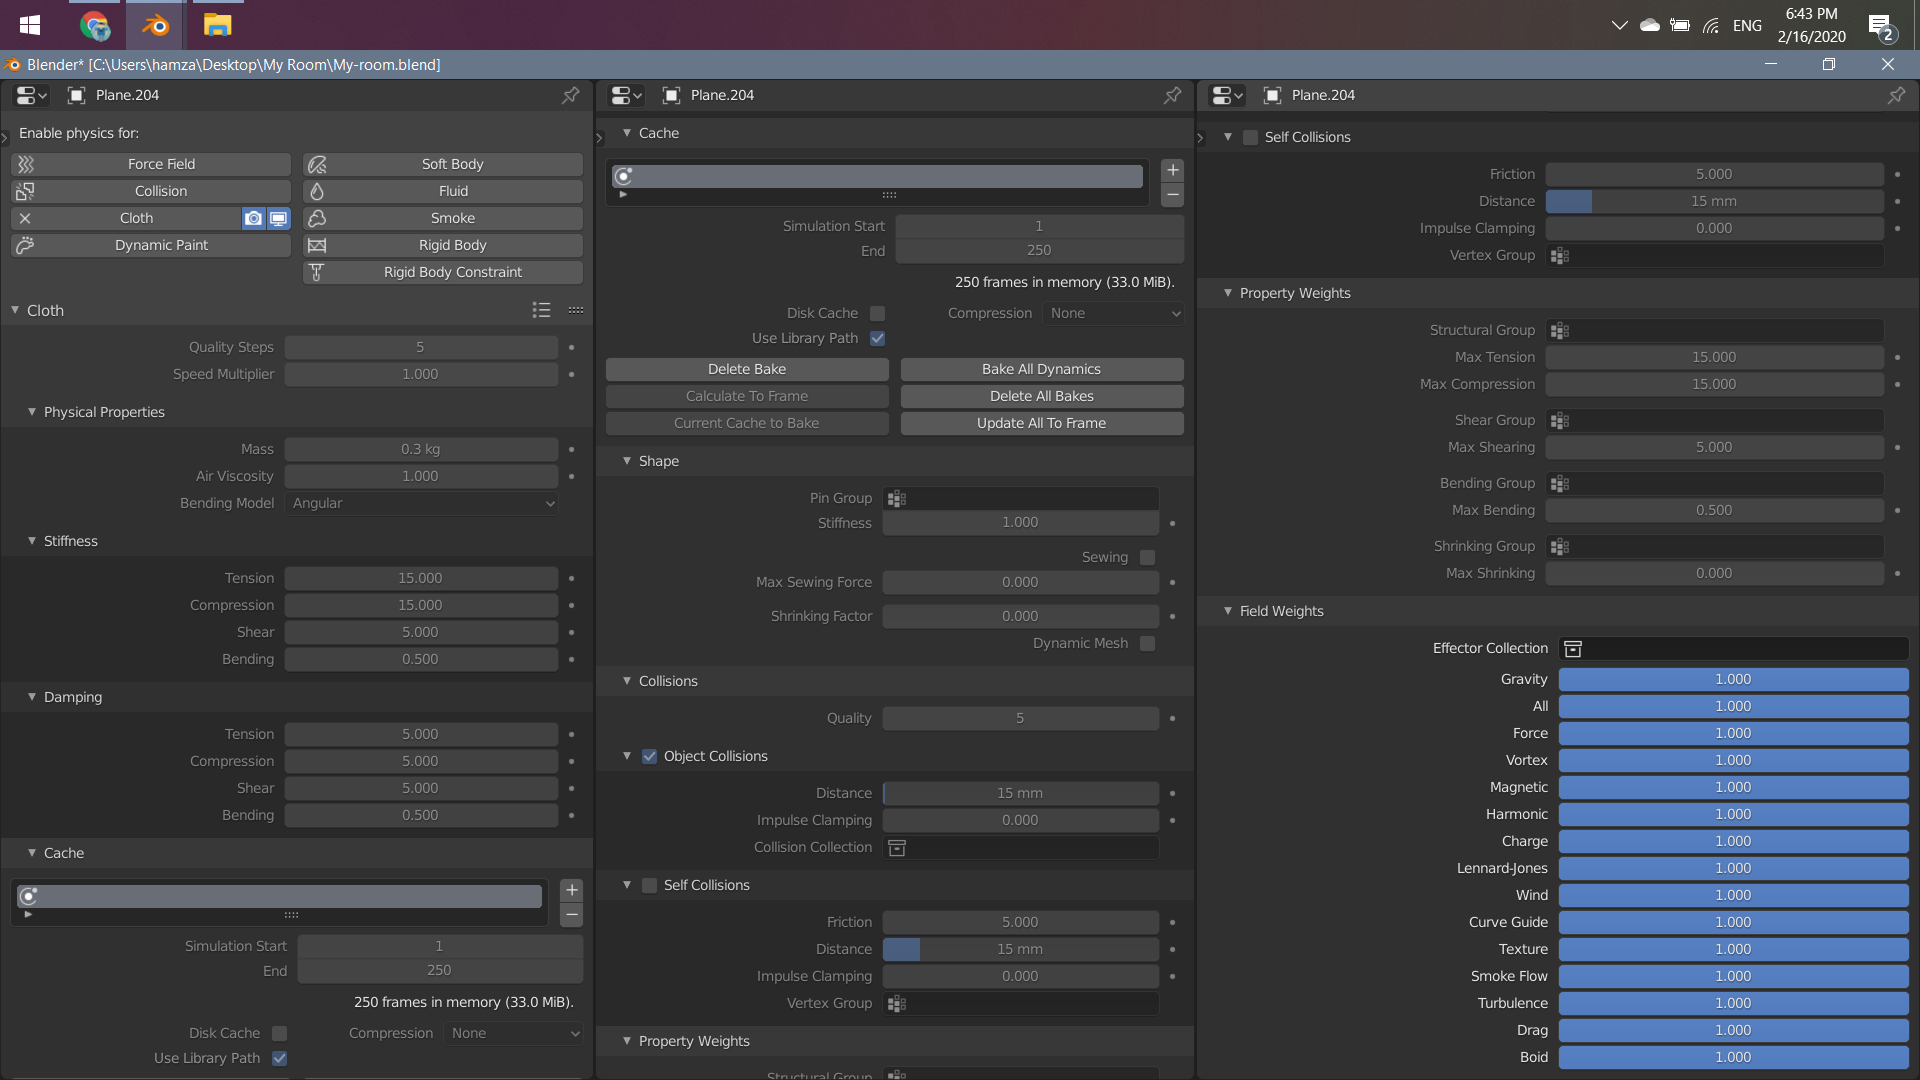Adjust Self Collisions Distance slider in the right panel
The width and height of the screenshot is (1920, 1080).
click(1714, 201)
